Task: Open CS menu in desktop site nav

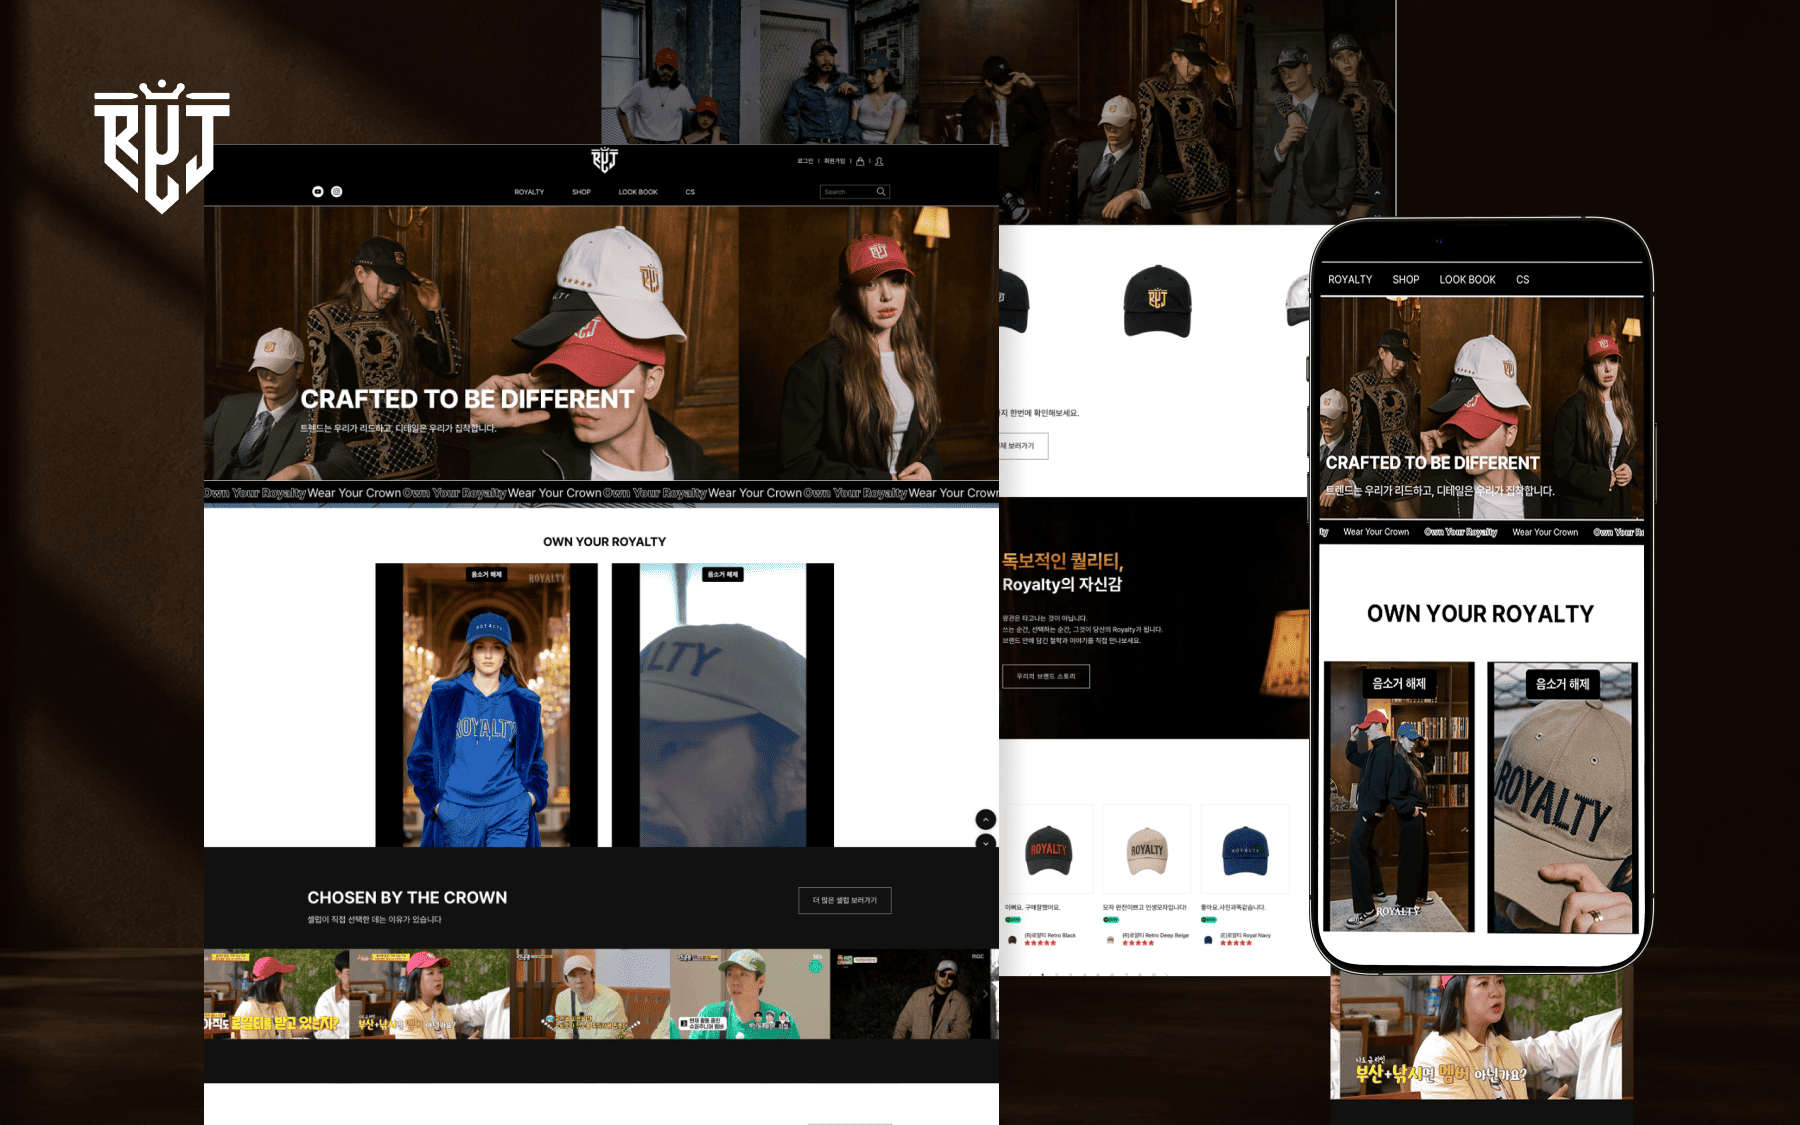Action: [690, 192]
